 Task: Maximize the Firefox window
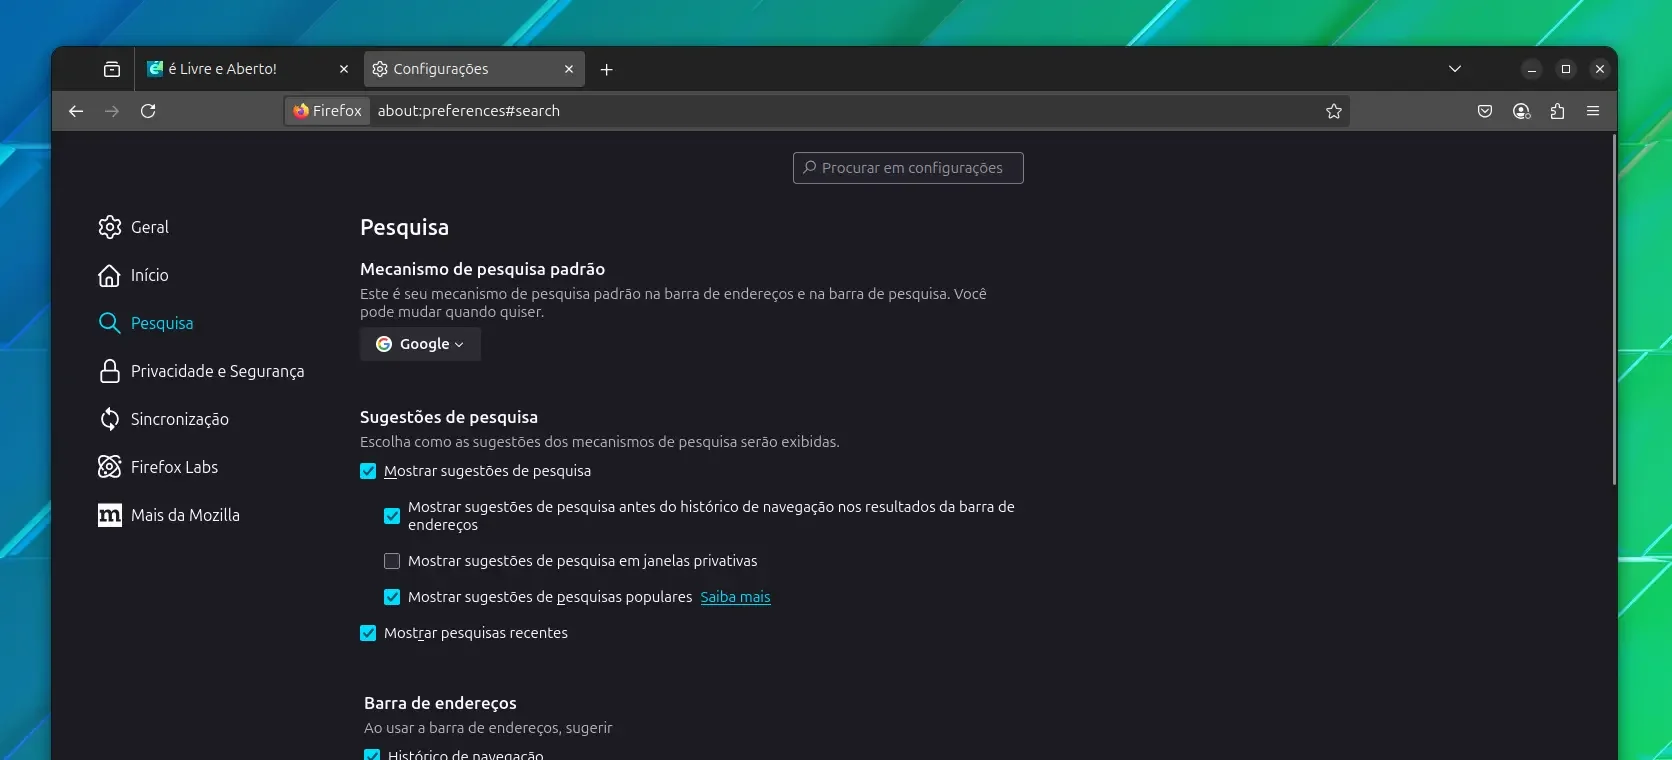pos(1566,69)
